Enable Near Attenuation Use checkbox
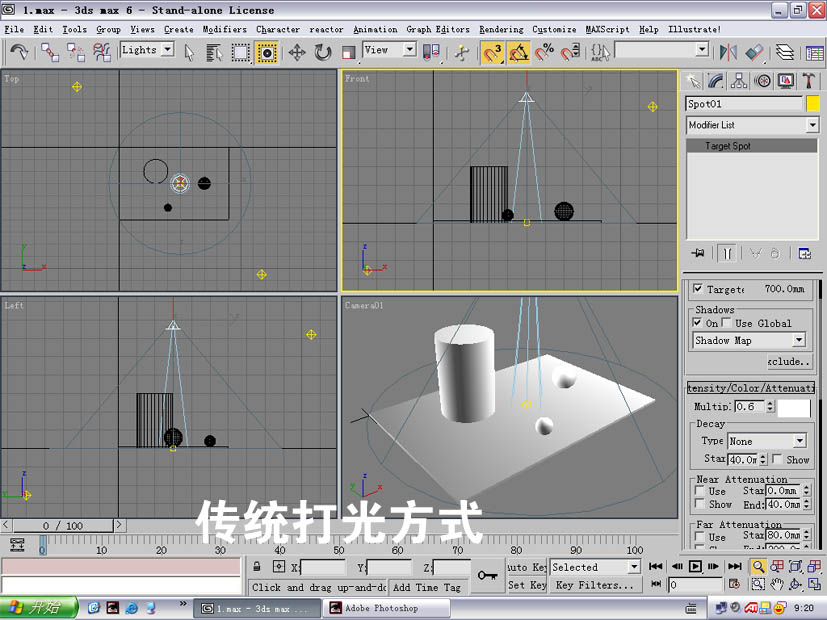The image size is (827, 620). pyautogui.click(x=700, y=491)
